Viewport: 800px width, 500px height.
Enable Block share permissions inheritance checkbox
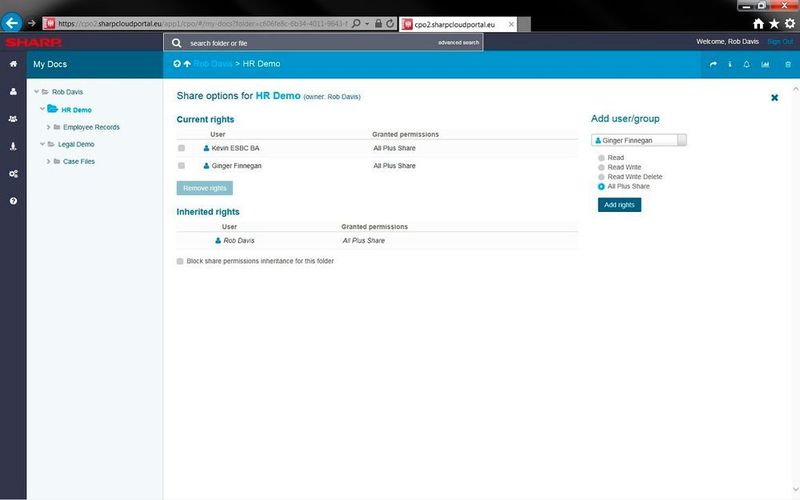pos(180,261)
